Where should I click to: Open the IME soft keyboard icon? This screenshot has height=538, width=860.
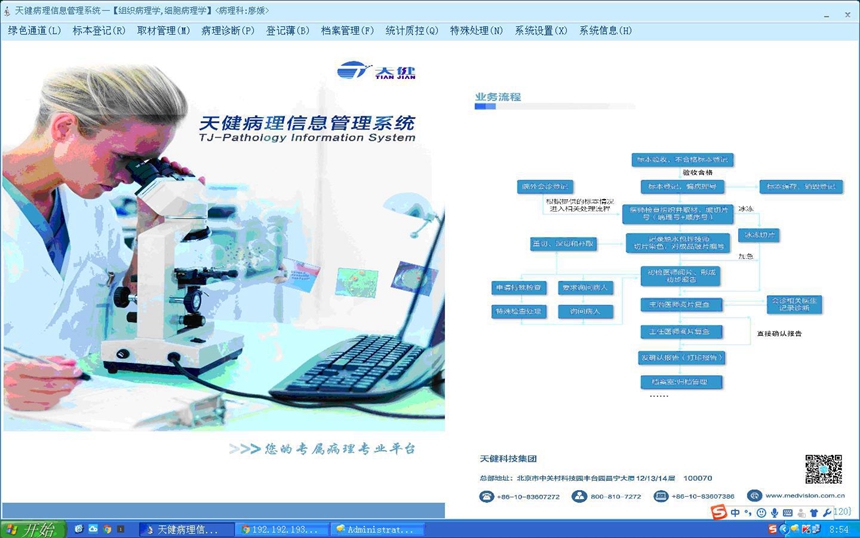788,513
